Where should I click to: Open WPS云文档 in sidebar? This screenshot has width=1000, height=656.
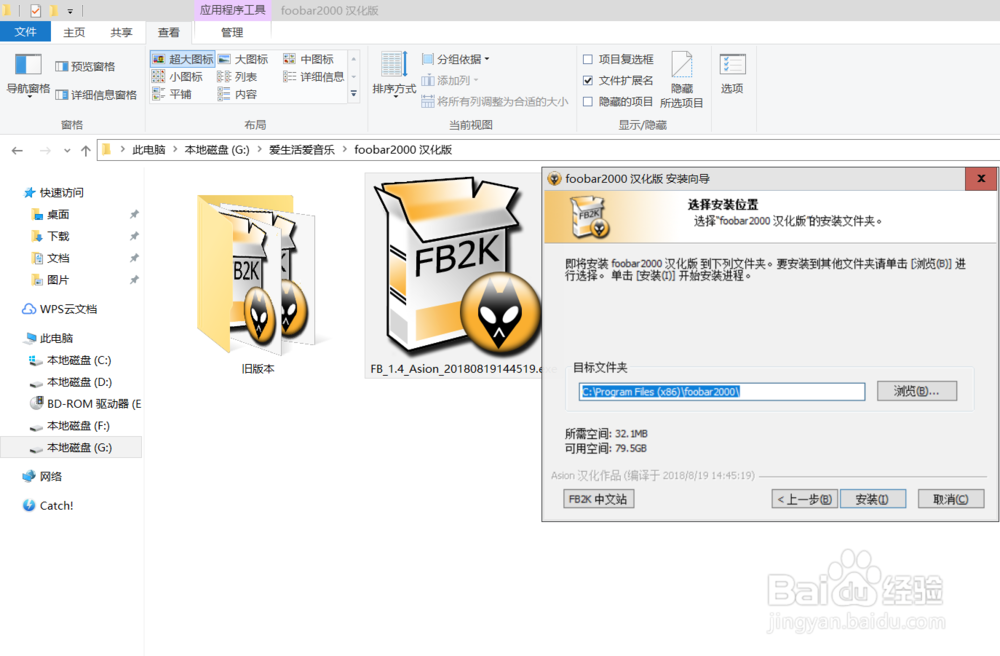pyautogui.click(x=60, y=309)
